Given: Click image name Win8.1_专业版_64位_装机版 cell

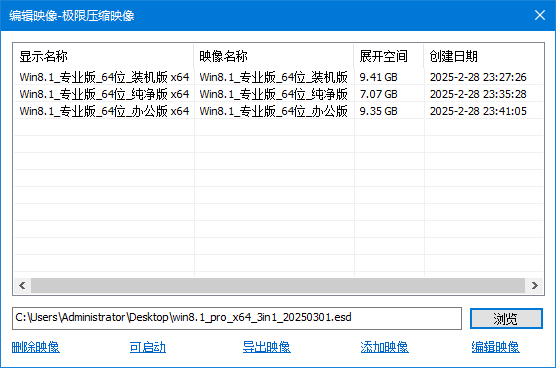Looking at the screenshot, I should pos(273,77).
